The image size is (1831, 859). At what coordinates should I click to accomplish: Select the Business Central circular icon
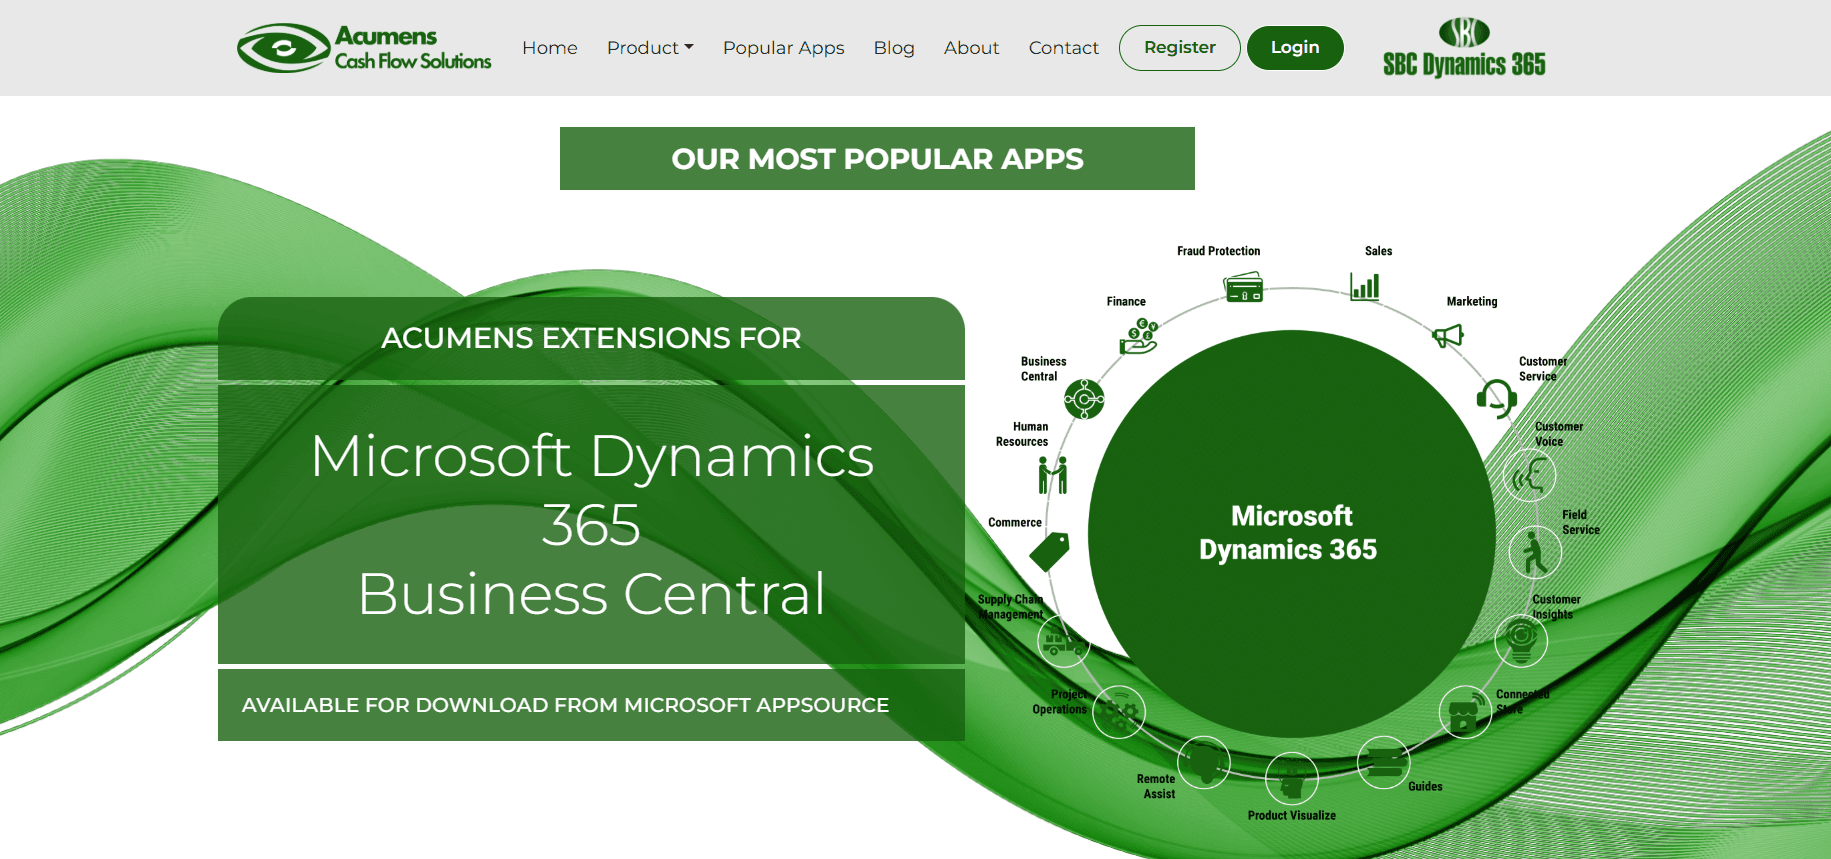pos(1084,399)
